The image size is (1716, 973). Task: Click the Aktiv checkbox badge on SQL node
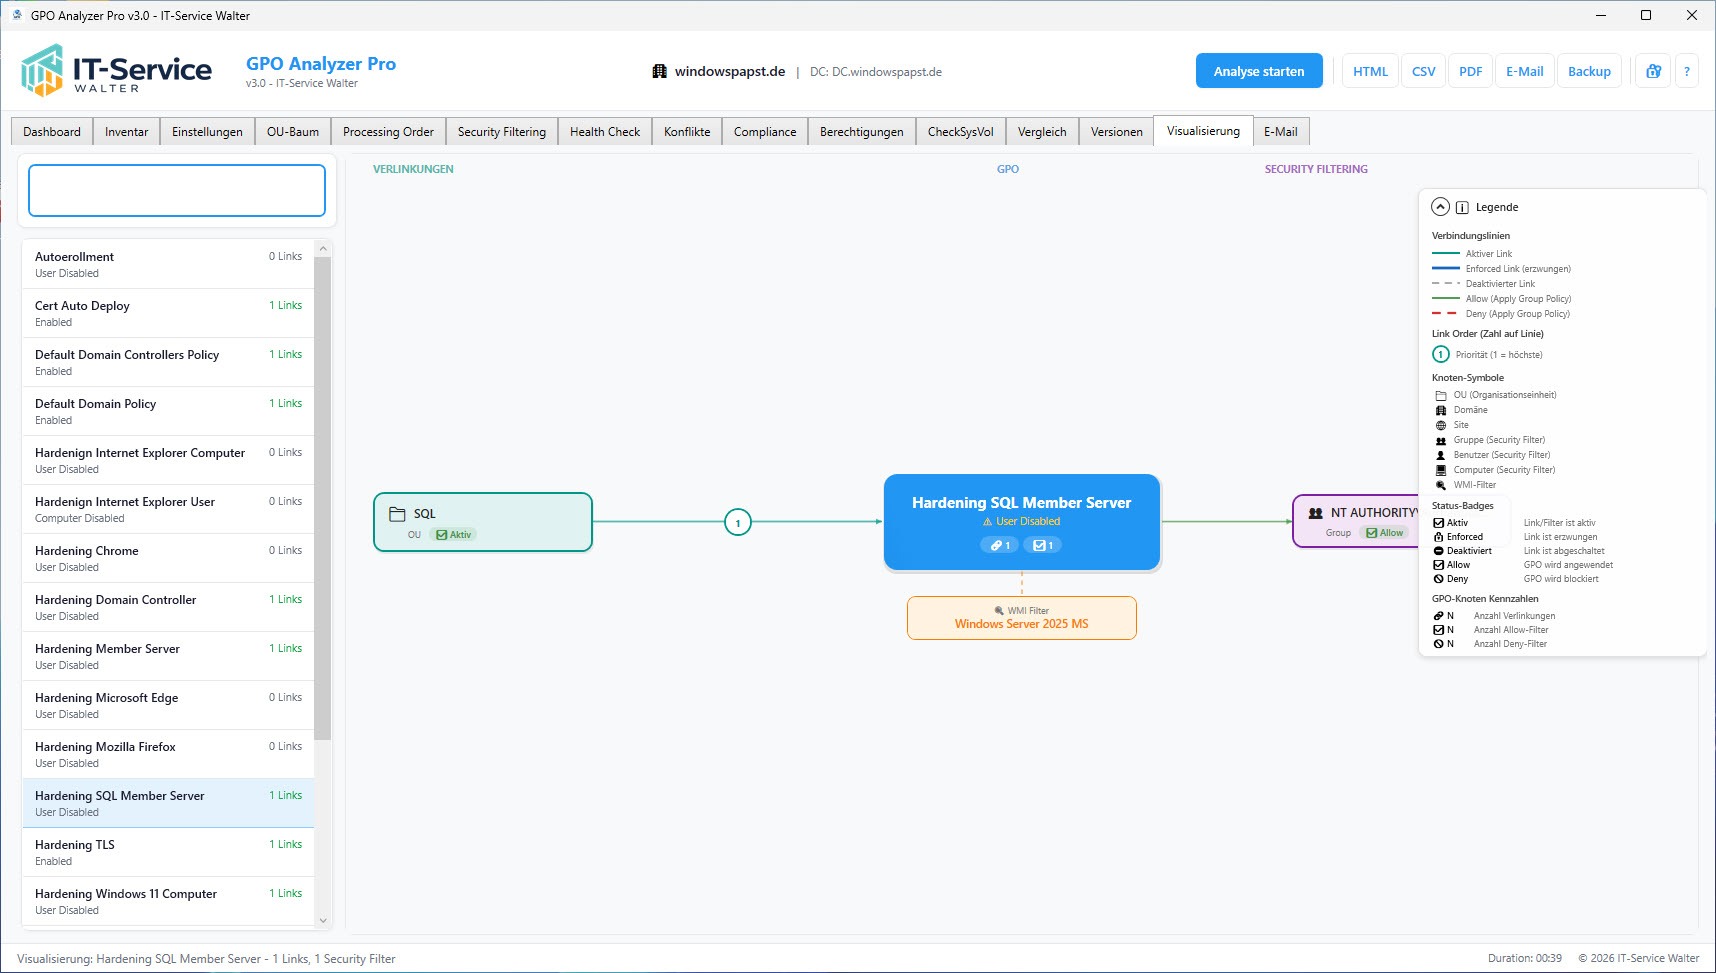454,535
